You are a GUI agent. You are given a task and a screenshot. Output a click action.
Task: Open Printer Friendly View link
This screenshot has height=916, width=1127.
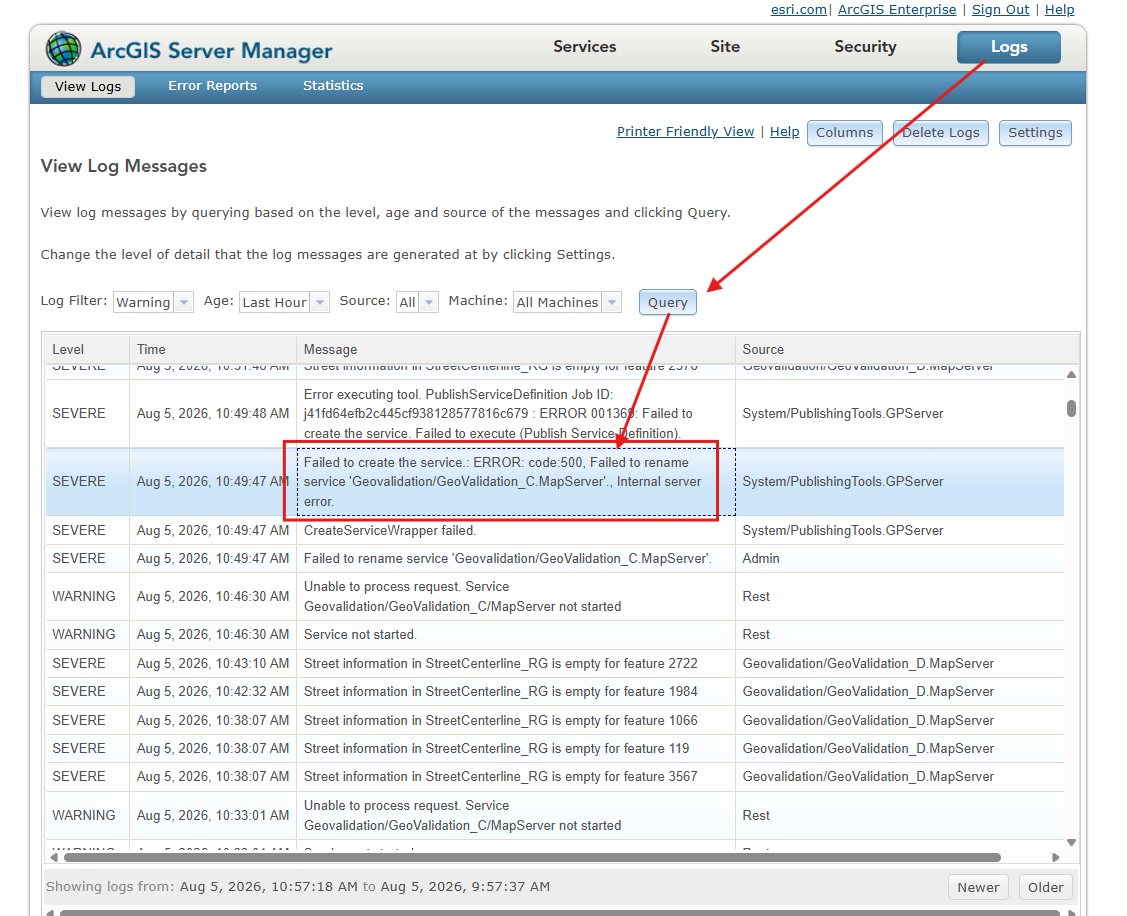(x=685, y=132)
